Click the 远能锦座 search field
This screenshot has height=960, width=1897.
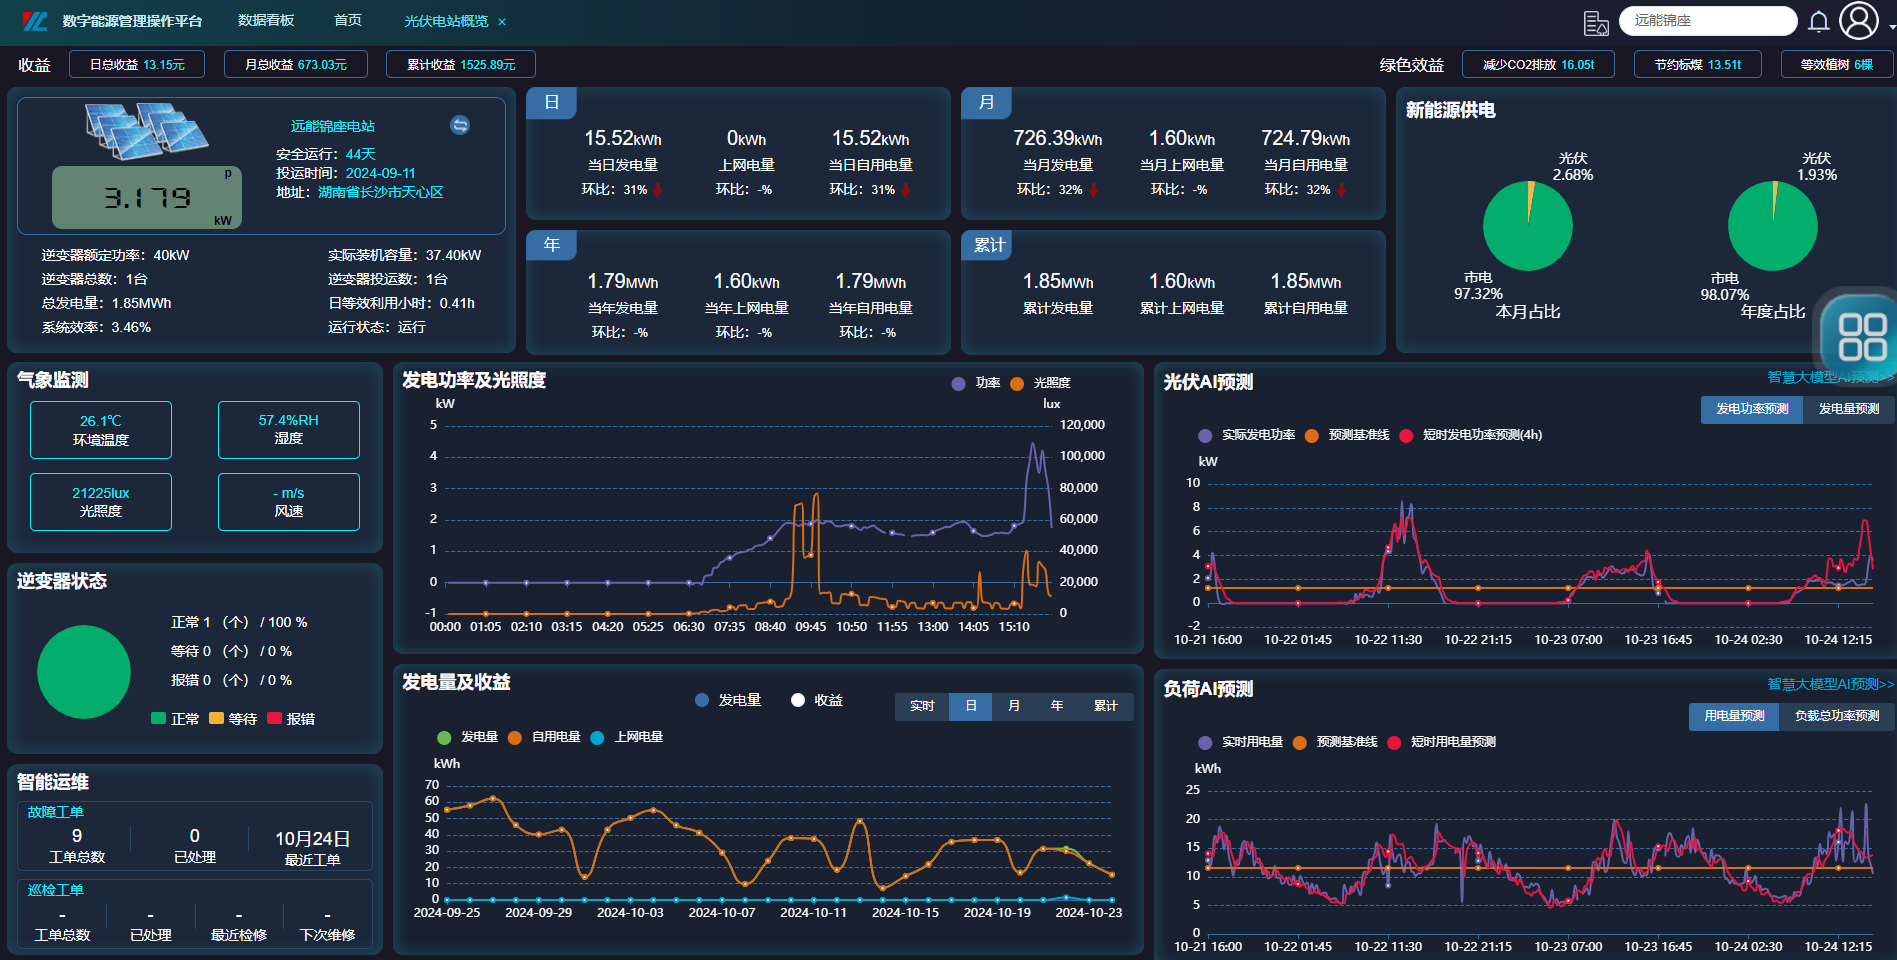1707,21
